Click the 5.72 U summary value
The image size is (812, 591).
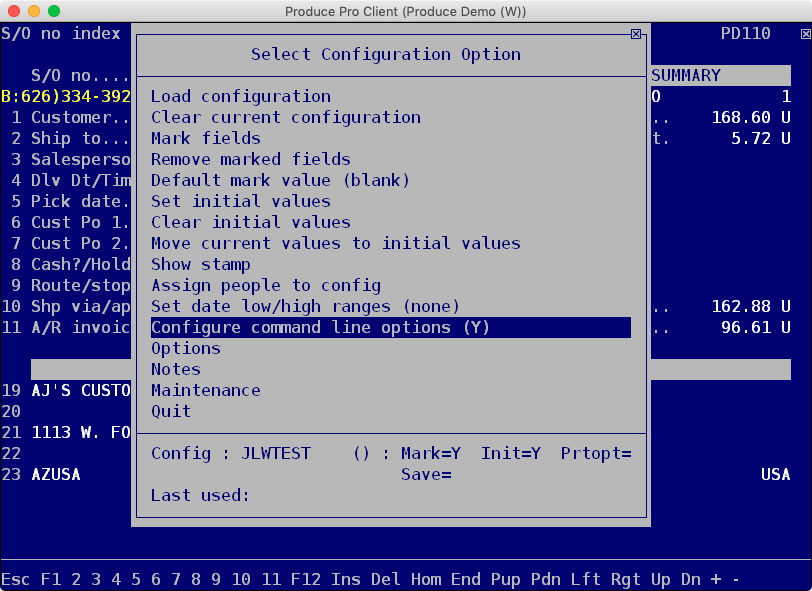[x=761, y=138]
